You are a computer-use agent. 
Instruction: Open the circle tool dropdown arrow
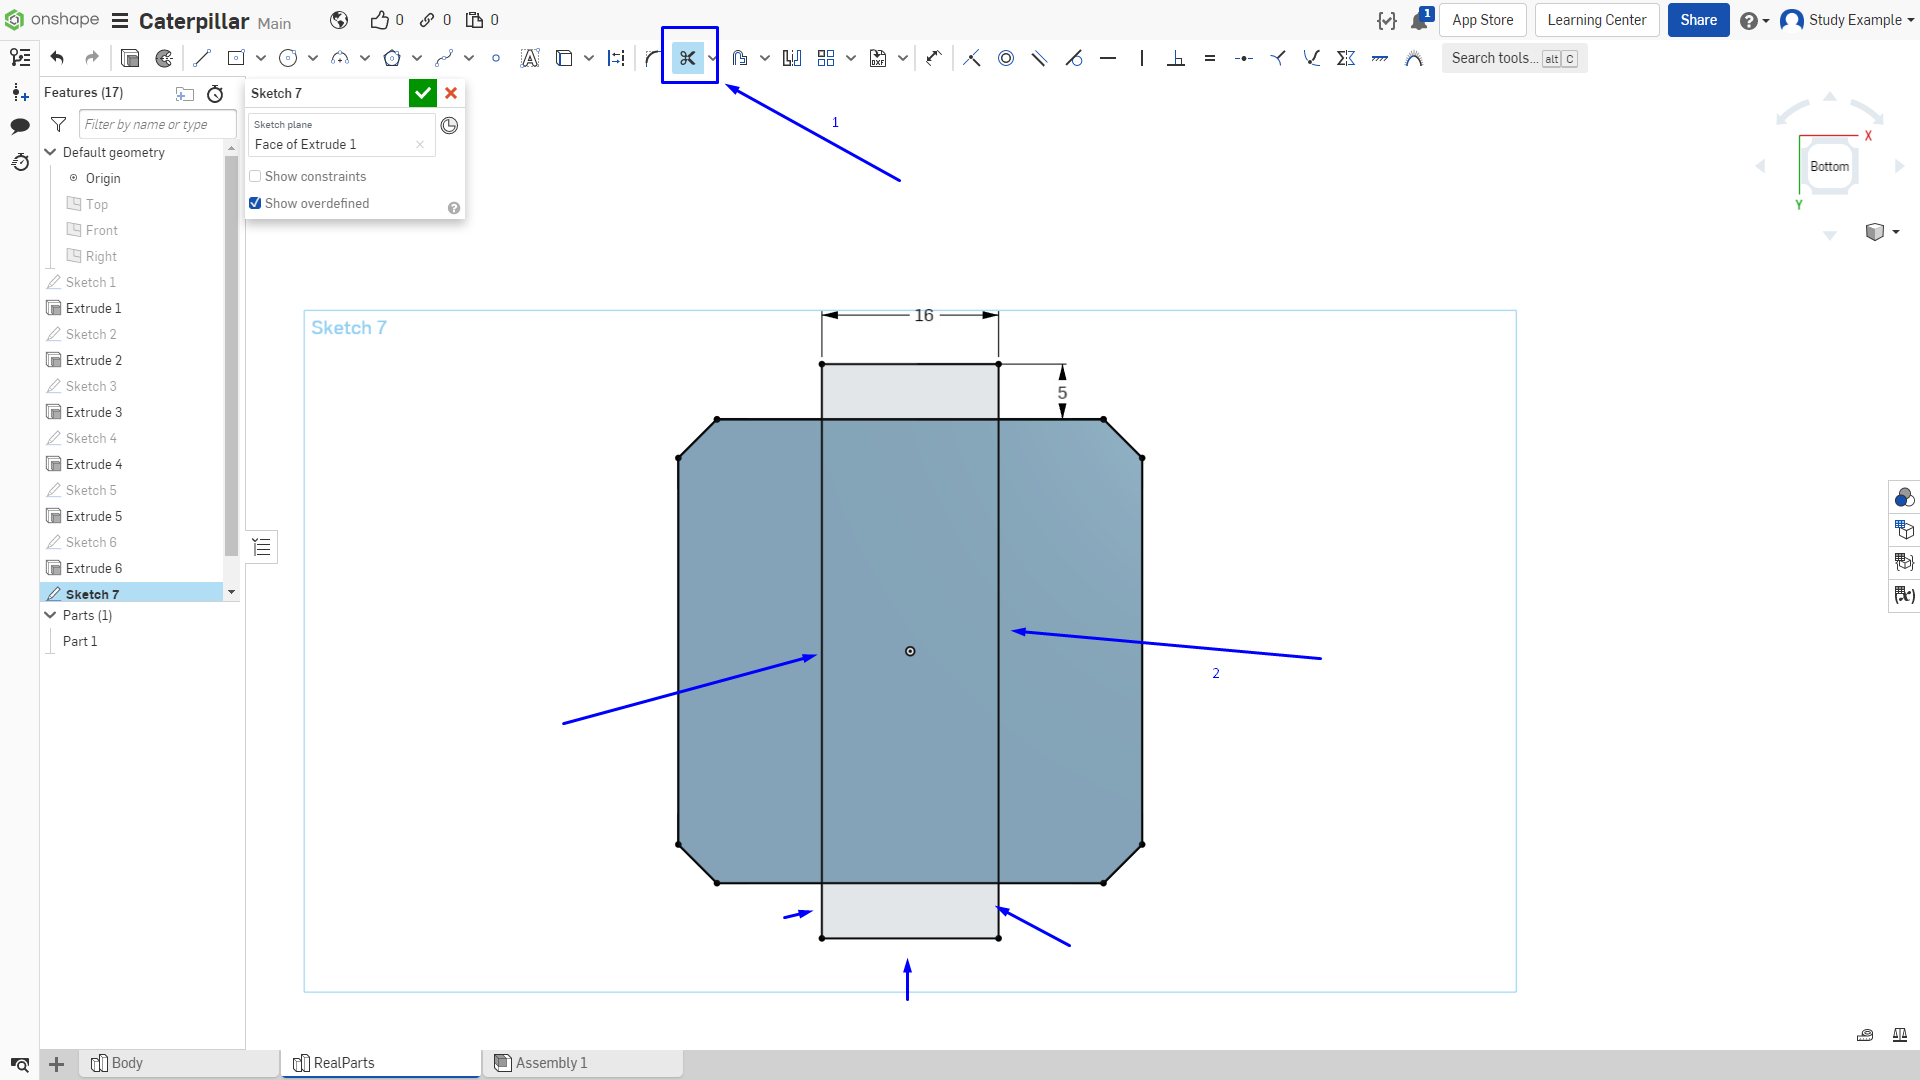[313, 58]
